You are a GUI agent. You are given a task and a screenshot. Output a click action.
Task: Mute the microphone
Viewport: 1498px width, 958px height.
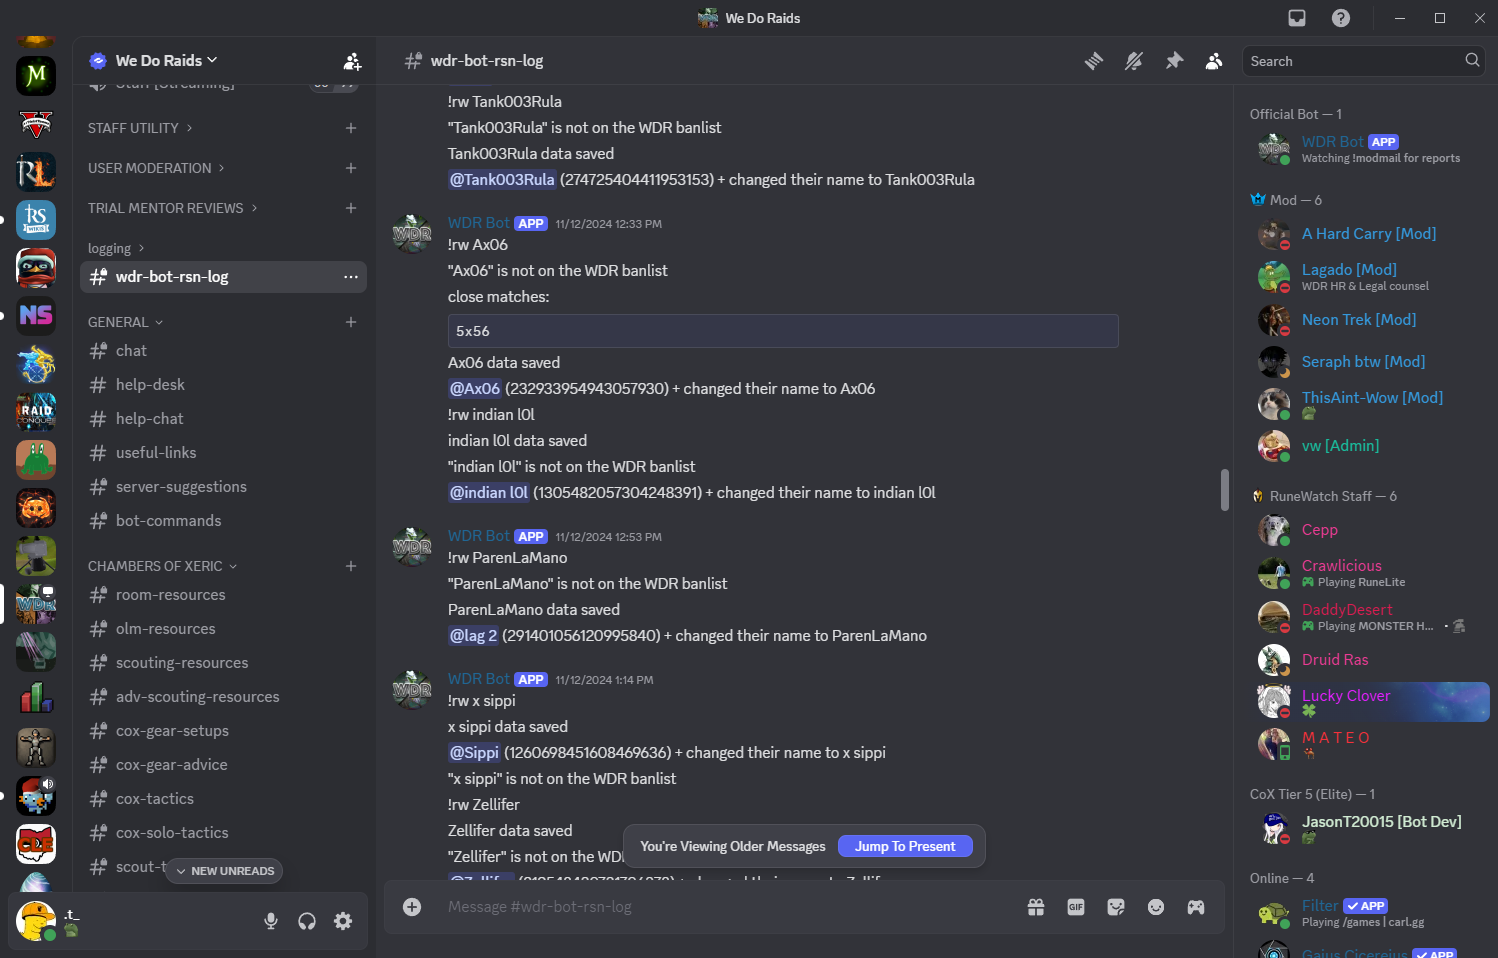pyautogui.click(x=271, y=921)
